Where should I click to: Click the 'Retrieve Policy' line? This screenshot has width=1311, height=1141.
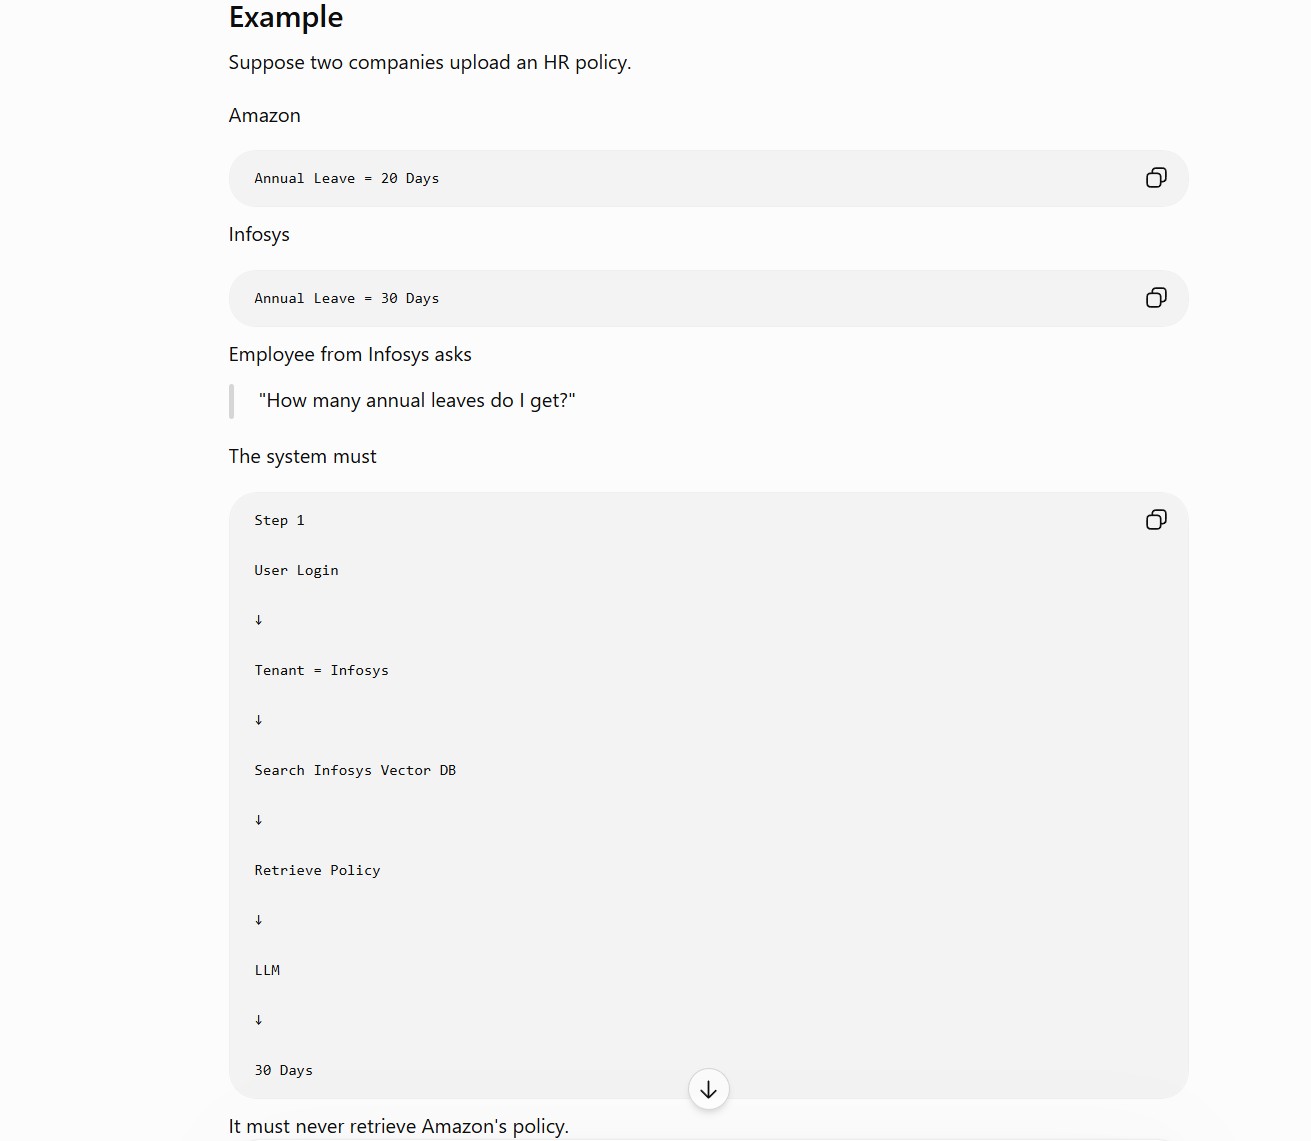pos(317,870)
